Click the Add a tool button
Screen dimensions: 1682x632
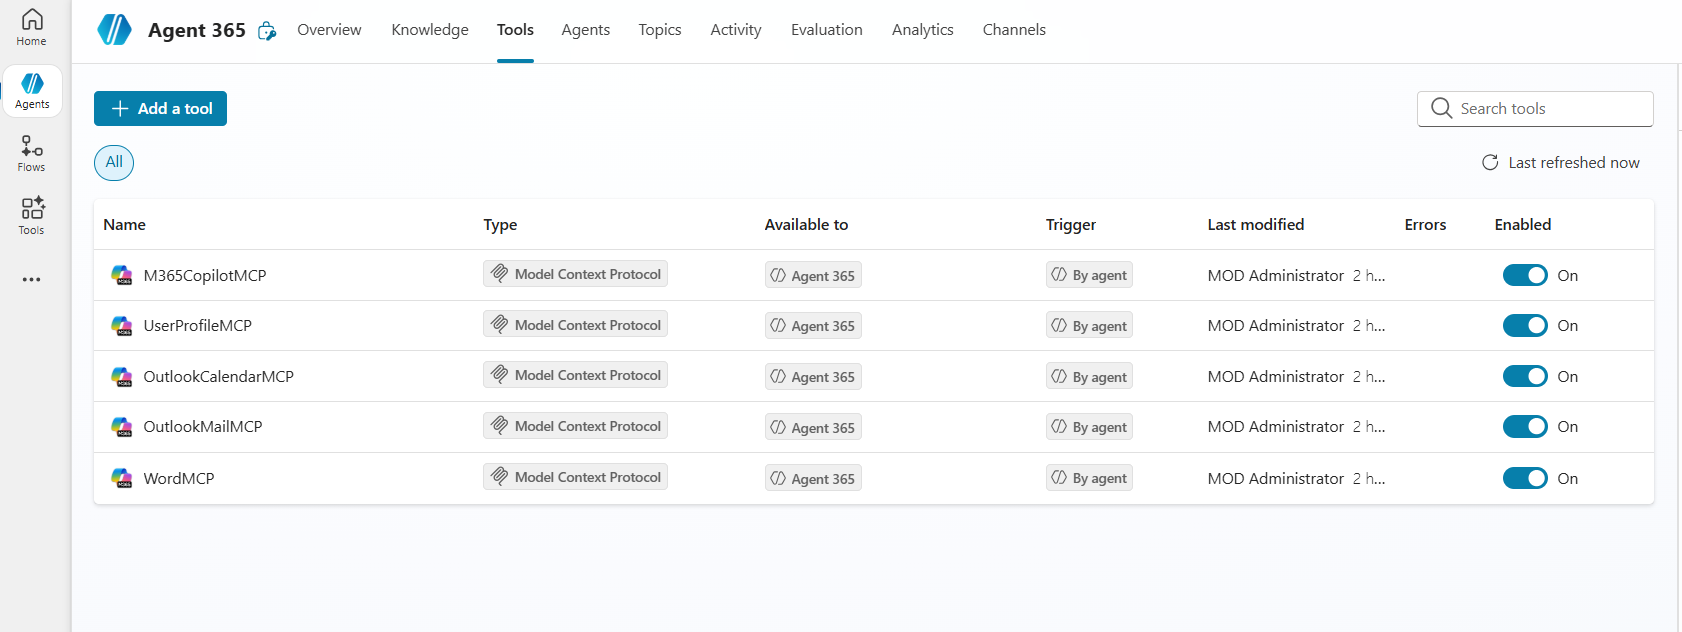(160, 108)
